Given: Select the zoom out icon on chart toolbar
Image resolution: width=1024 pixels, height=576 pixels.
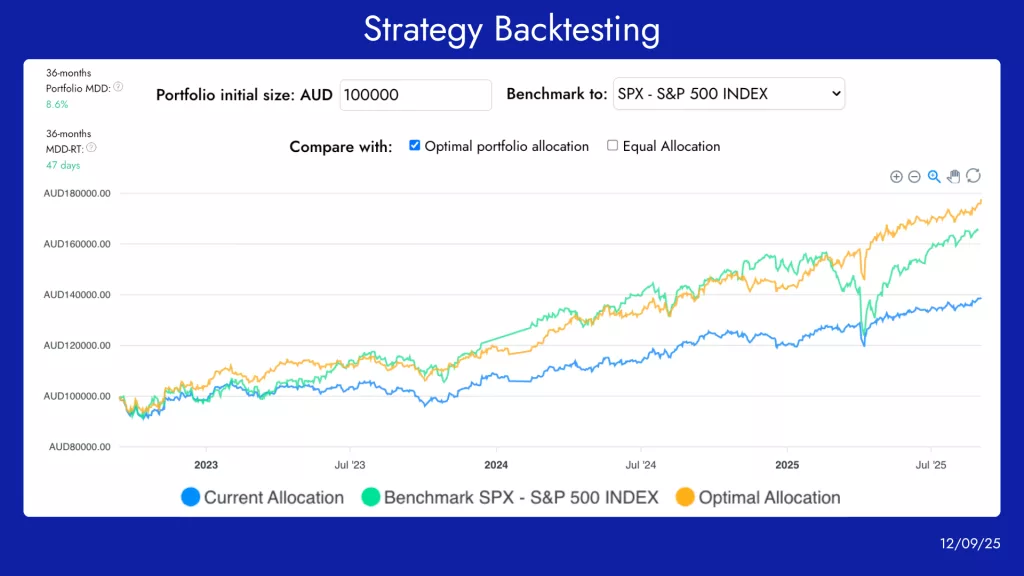Looking at the screenshot, I should click(x=914, y=176).
